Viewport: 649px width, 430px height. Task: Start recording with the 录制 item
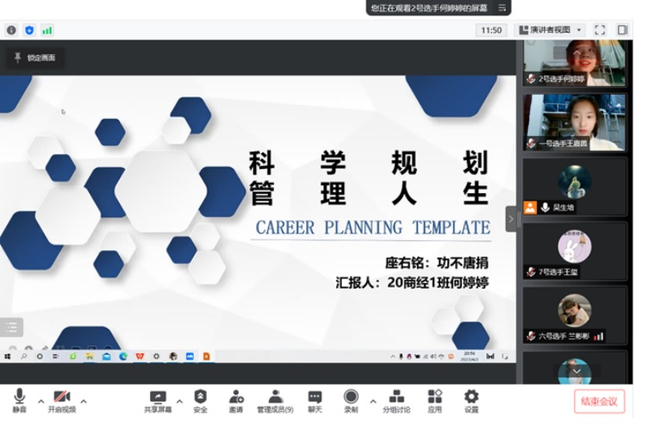tap(351, 398)
